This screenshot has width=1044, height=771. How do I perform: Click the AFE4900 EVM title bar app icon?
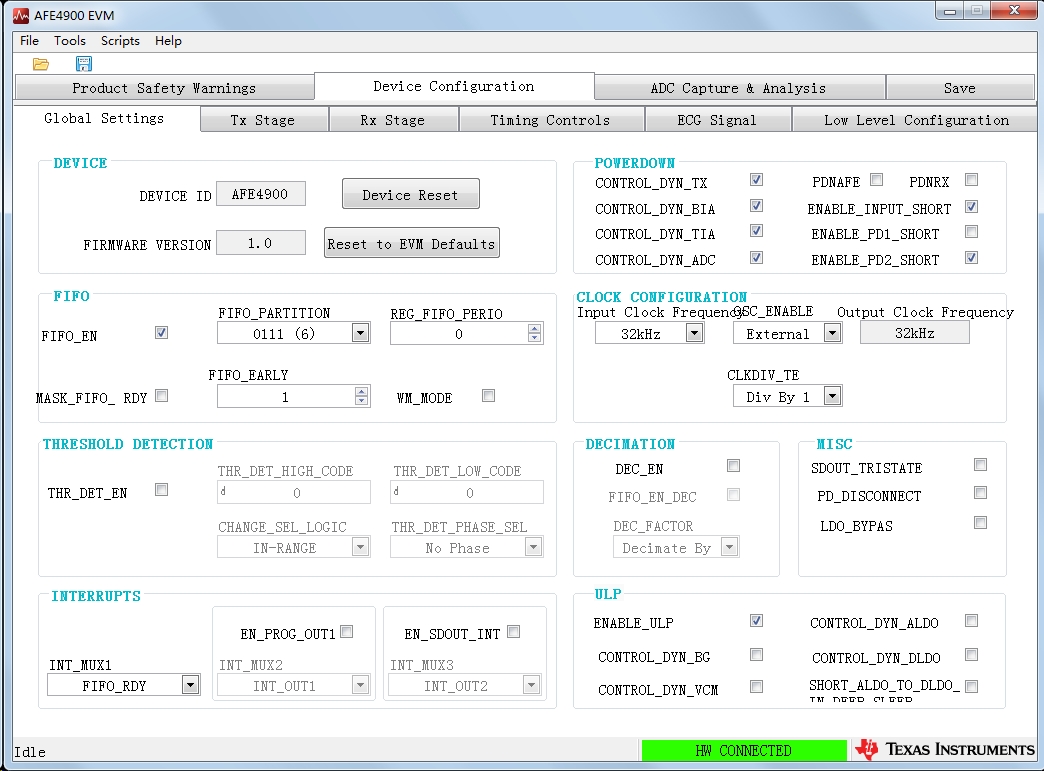(21, 15)
